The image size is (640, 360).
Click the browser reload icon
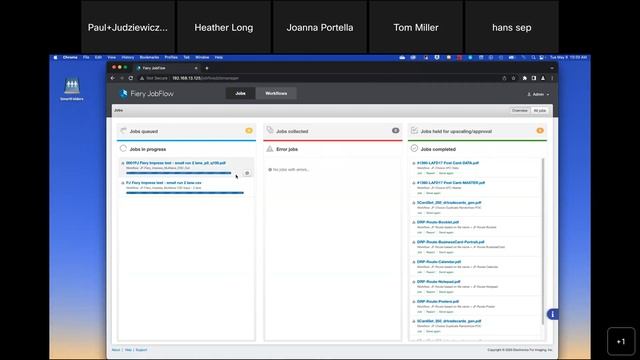pos(131,78)
